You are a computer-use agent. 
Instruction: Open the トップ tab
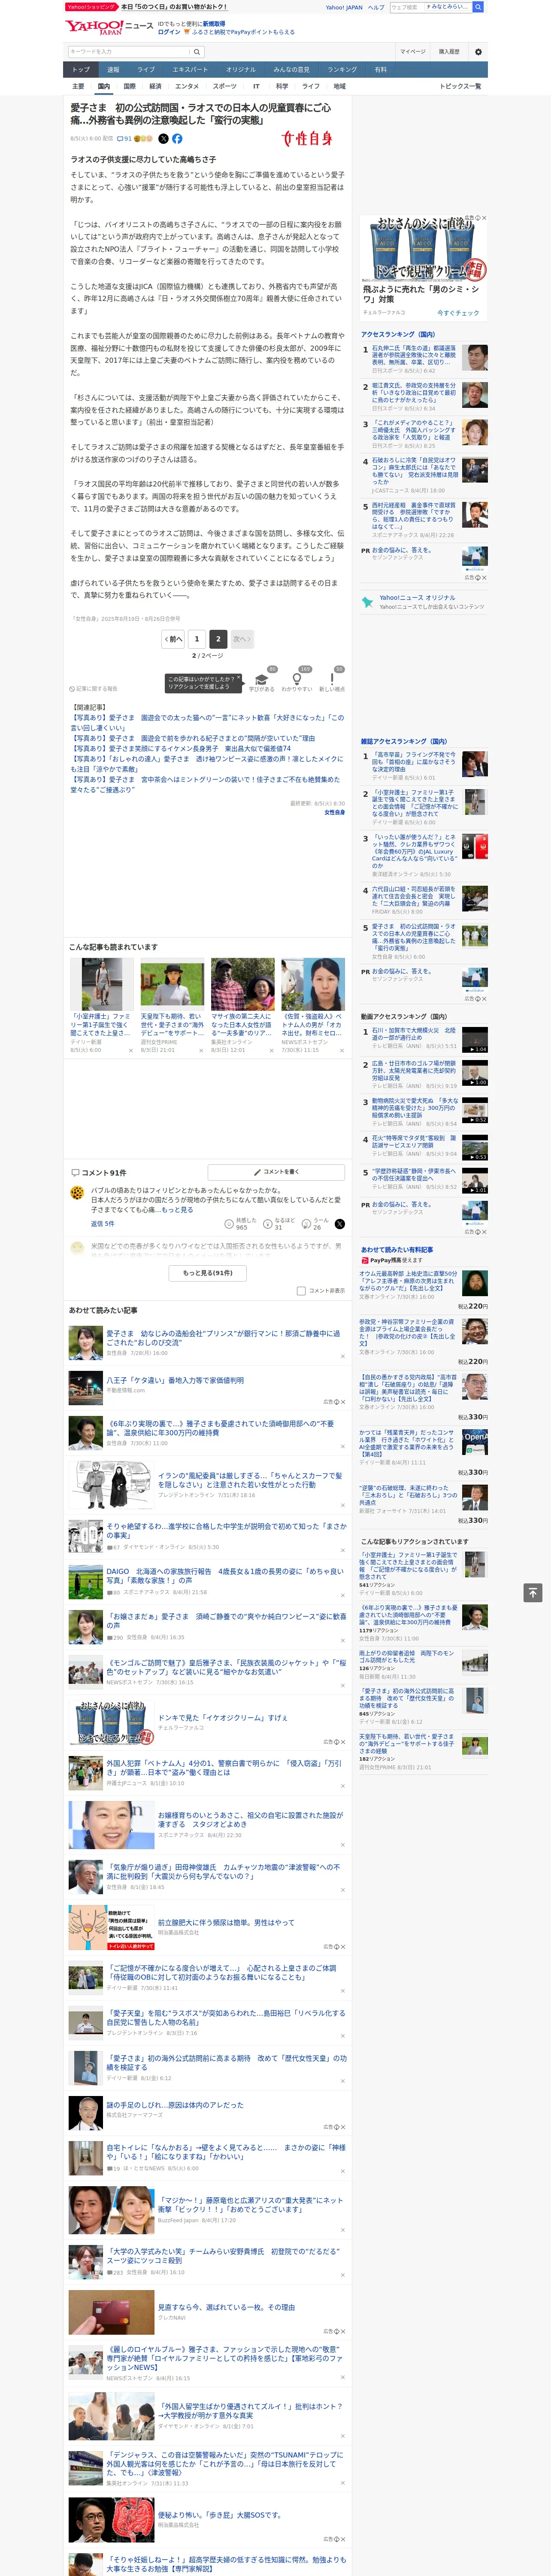pos(81,70)
